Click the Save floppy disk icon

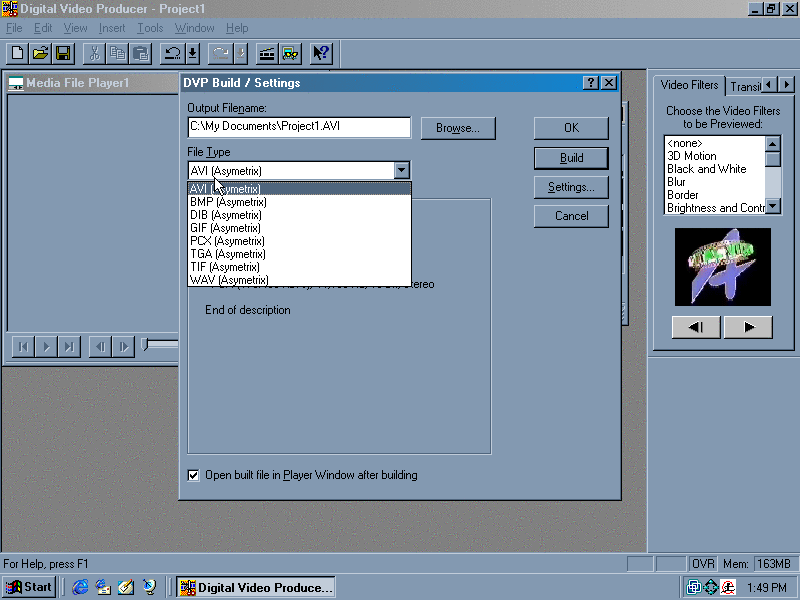click(x=63, y=53)
